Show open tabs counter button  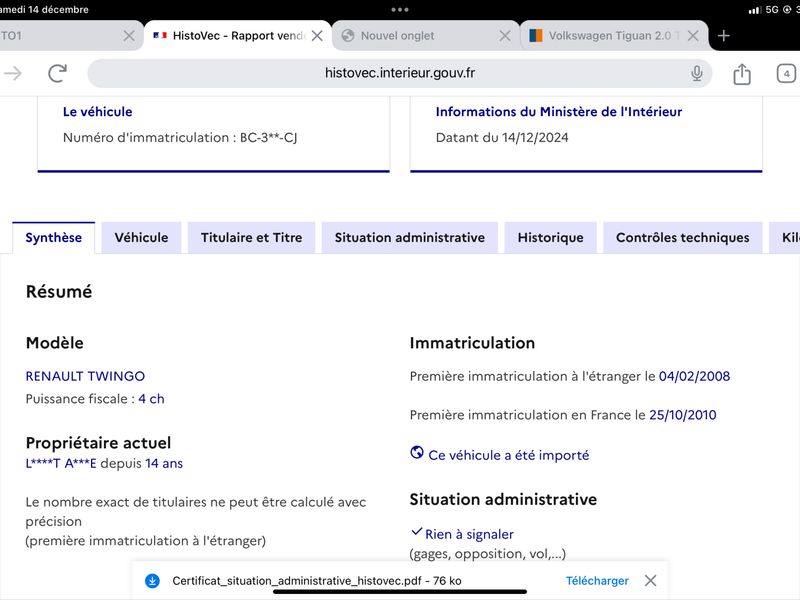[x=786, y=73]
